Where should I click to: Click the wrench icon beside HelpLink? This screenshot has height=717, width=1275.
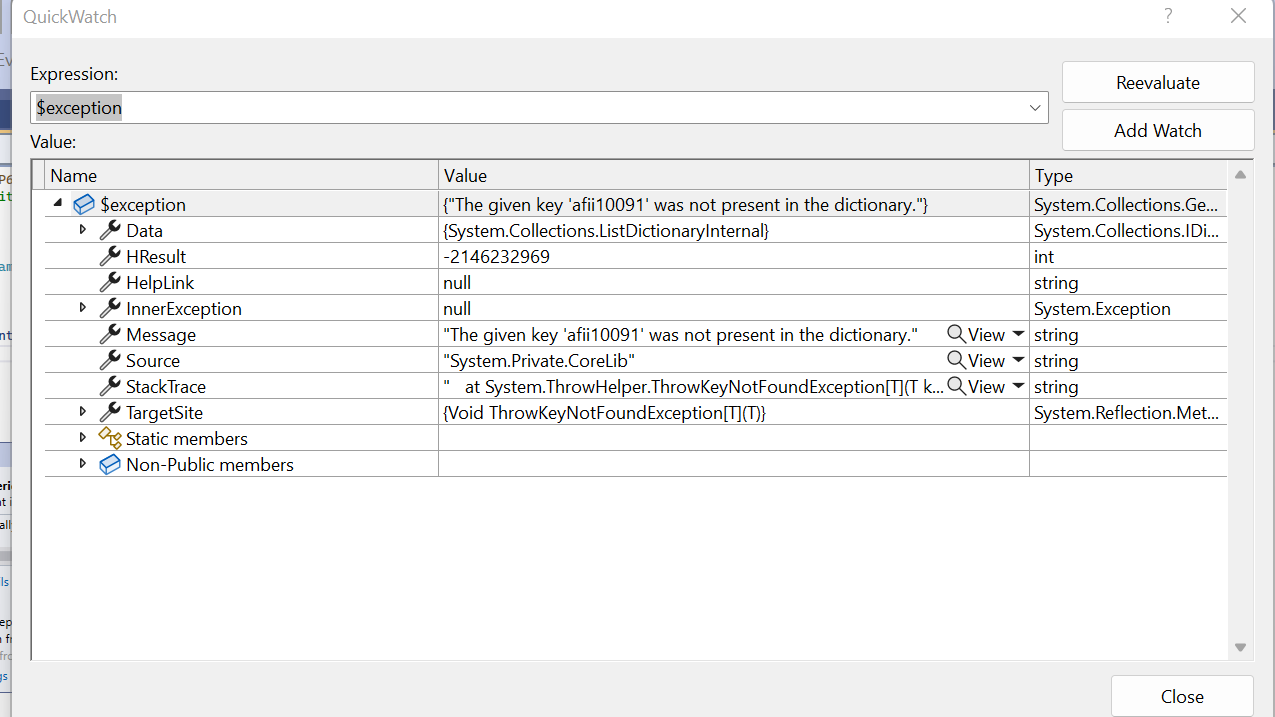(110, 283)
